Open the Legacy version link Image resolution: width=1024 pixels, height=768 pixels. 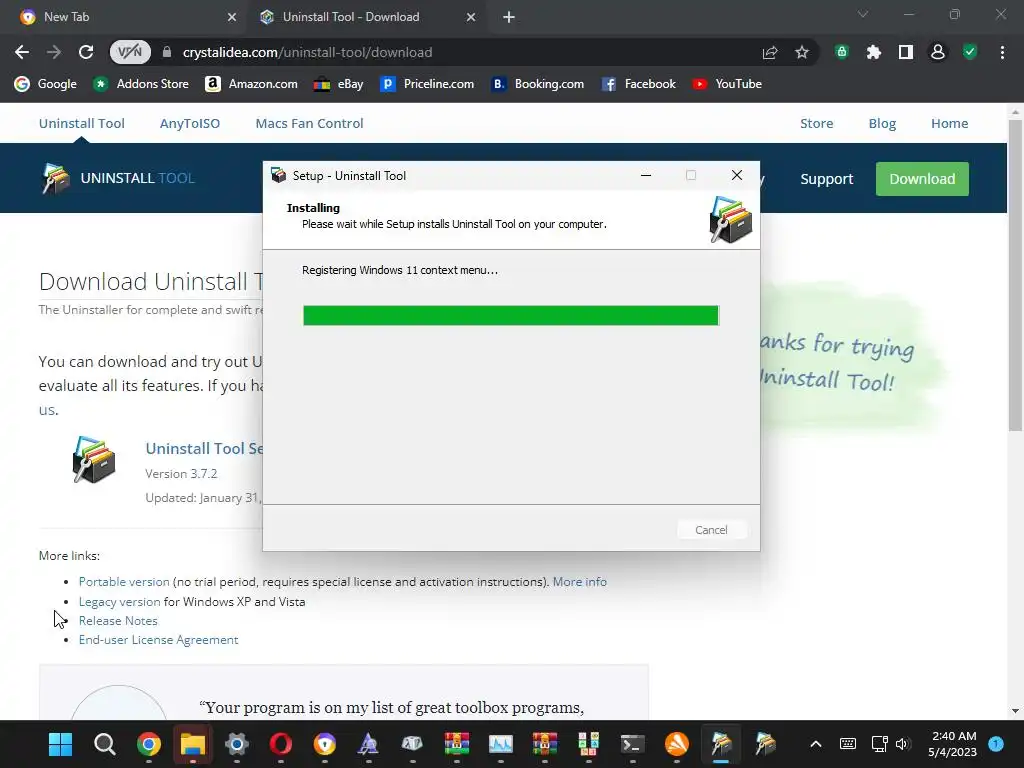(120, 601)
